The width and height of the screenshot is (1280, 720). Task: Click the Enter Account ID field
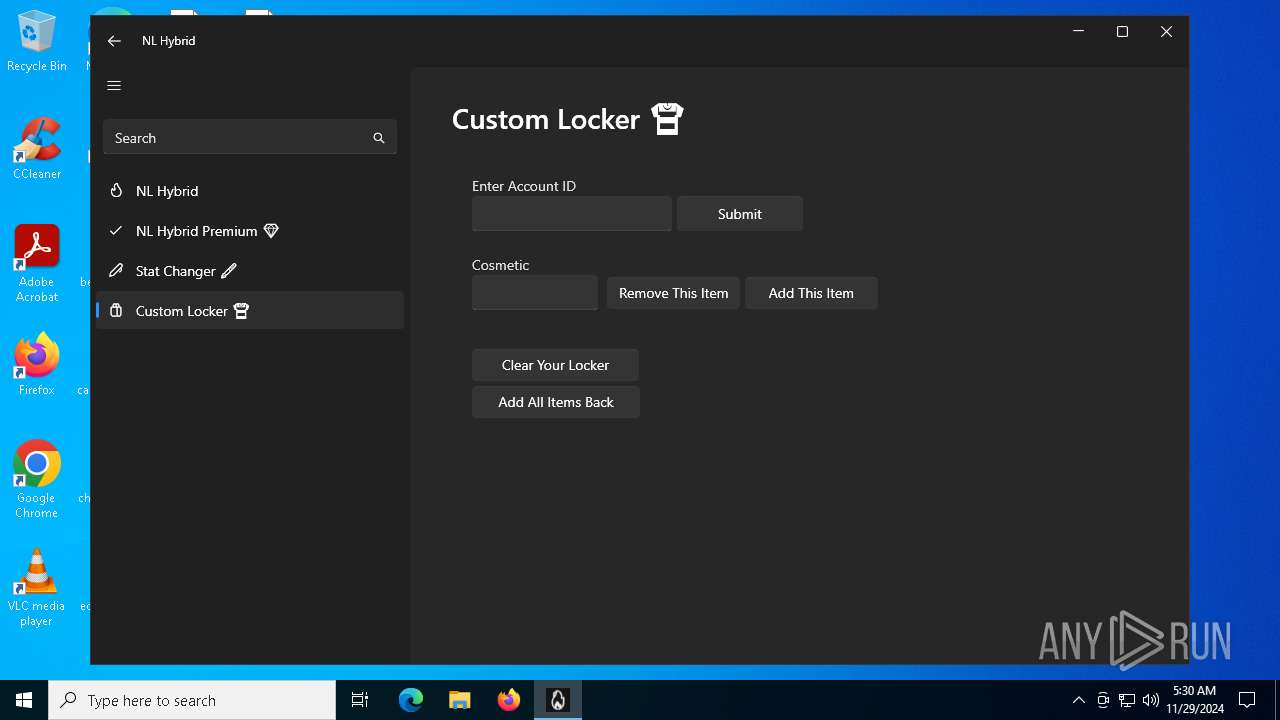[x=571, y=214]
